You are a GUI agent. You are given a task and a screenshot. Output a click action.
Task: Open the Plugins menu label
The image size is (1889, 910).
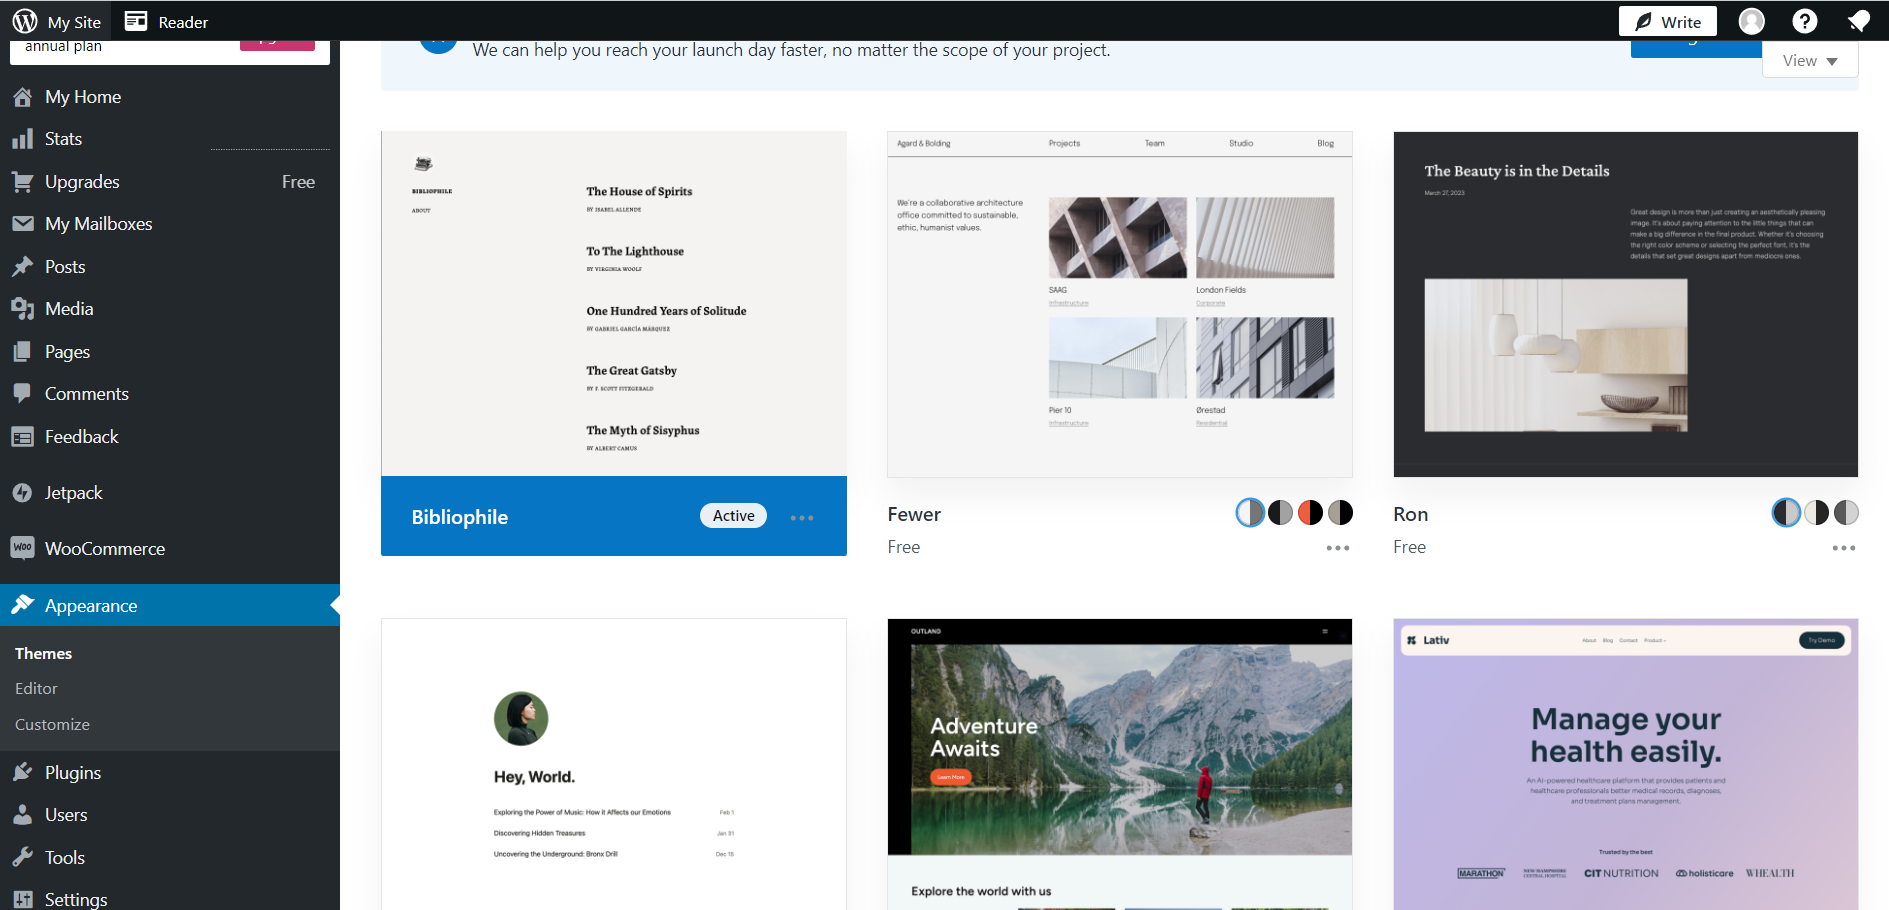(x=73, y=773)
